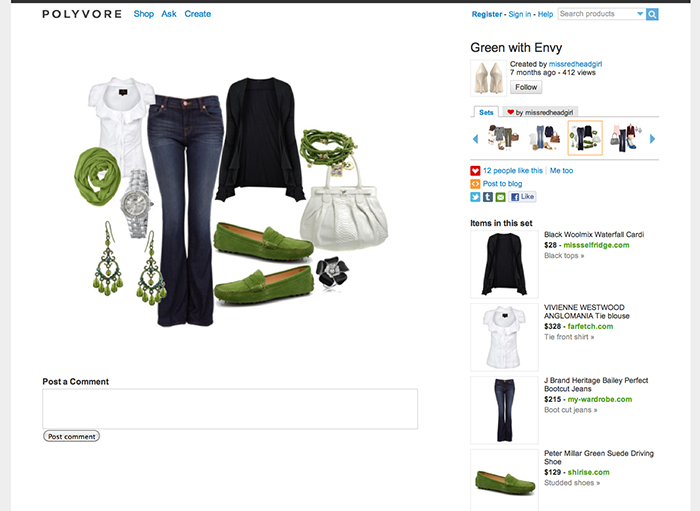Open the search category dropdown arrow
Viewport: 700px width, 511px height.
pyautogui.click(x=640, y=14)
